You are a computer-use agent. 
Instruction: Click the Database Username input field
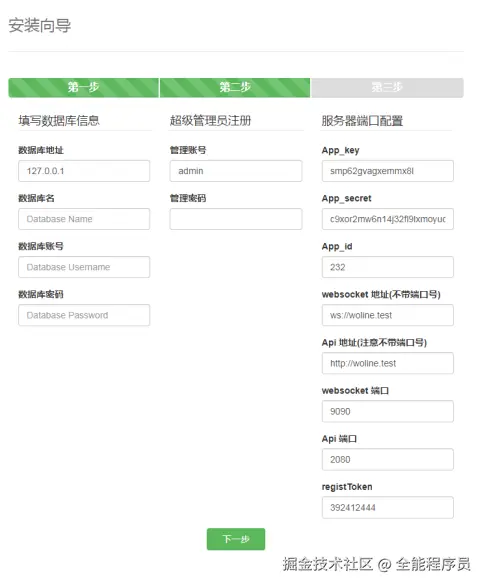coord(84,267)
